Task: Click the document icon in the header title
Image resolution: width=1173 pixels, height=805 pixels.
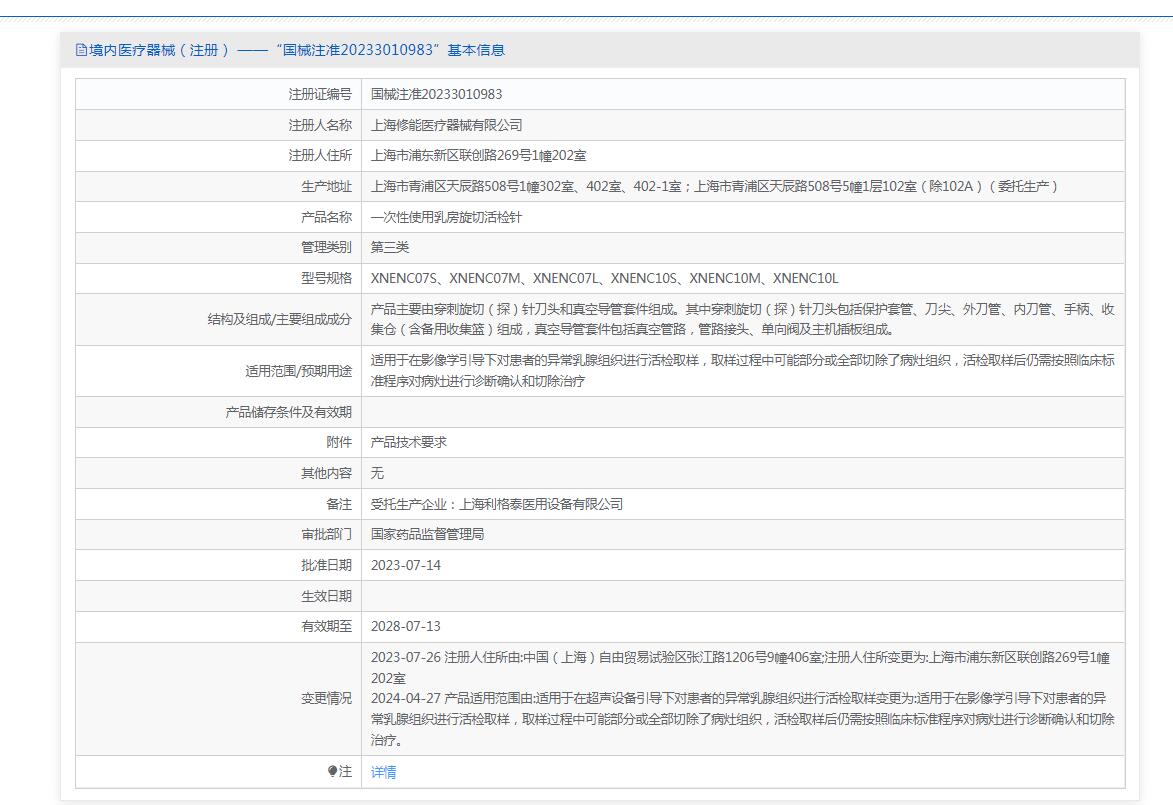Action: coord(82,50)
